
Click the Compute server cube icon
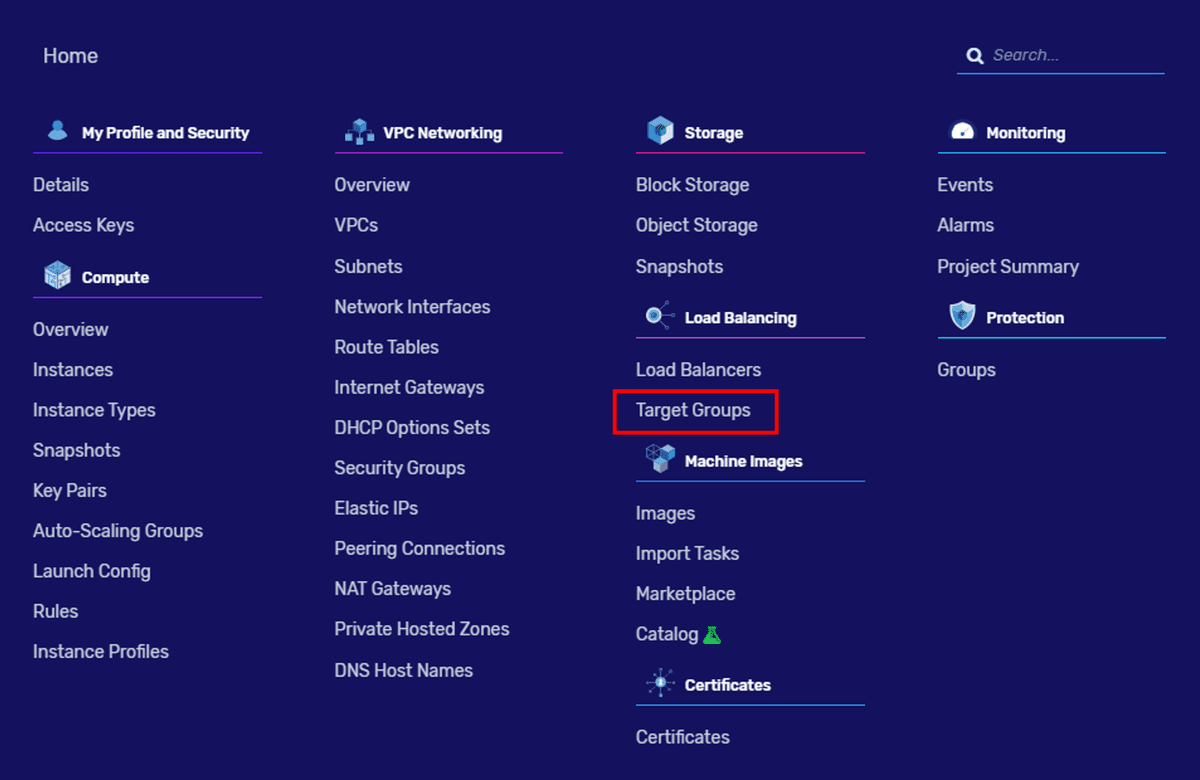58,275
